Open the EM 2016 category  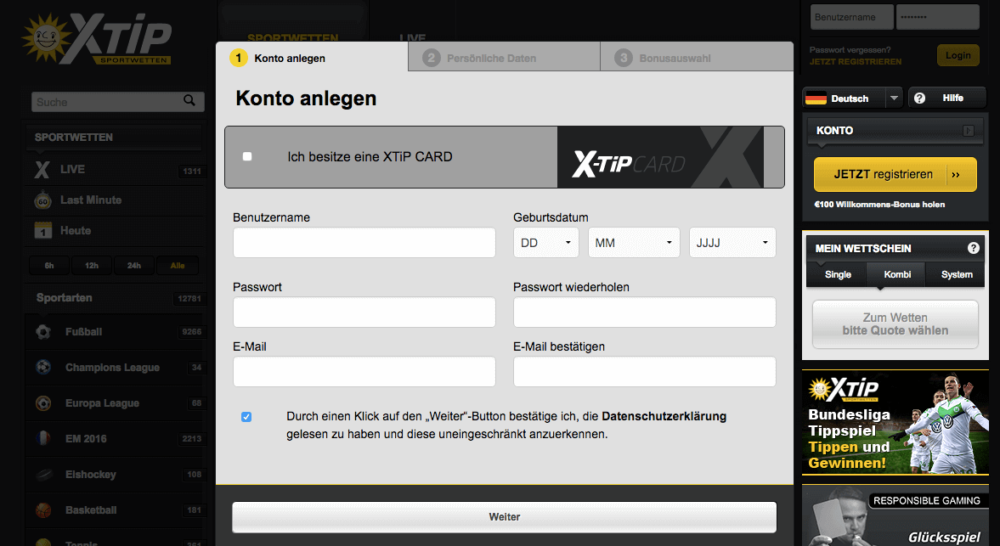tap(117, 439)
